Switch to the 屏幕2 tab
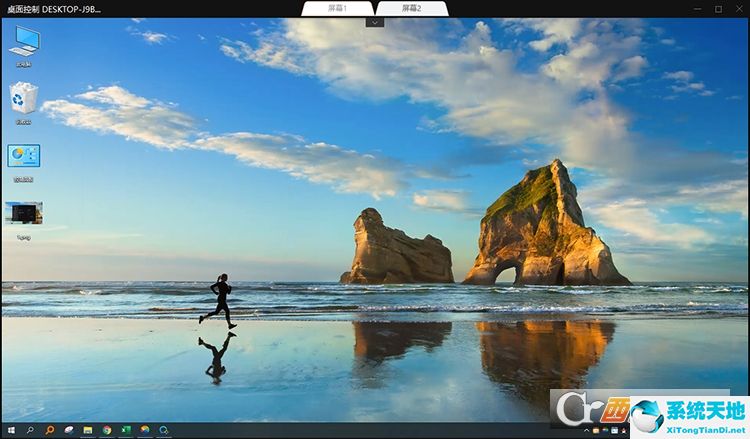 click(x=411, y=8)
